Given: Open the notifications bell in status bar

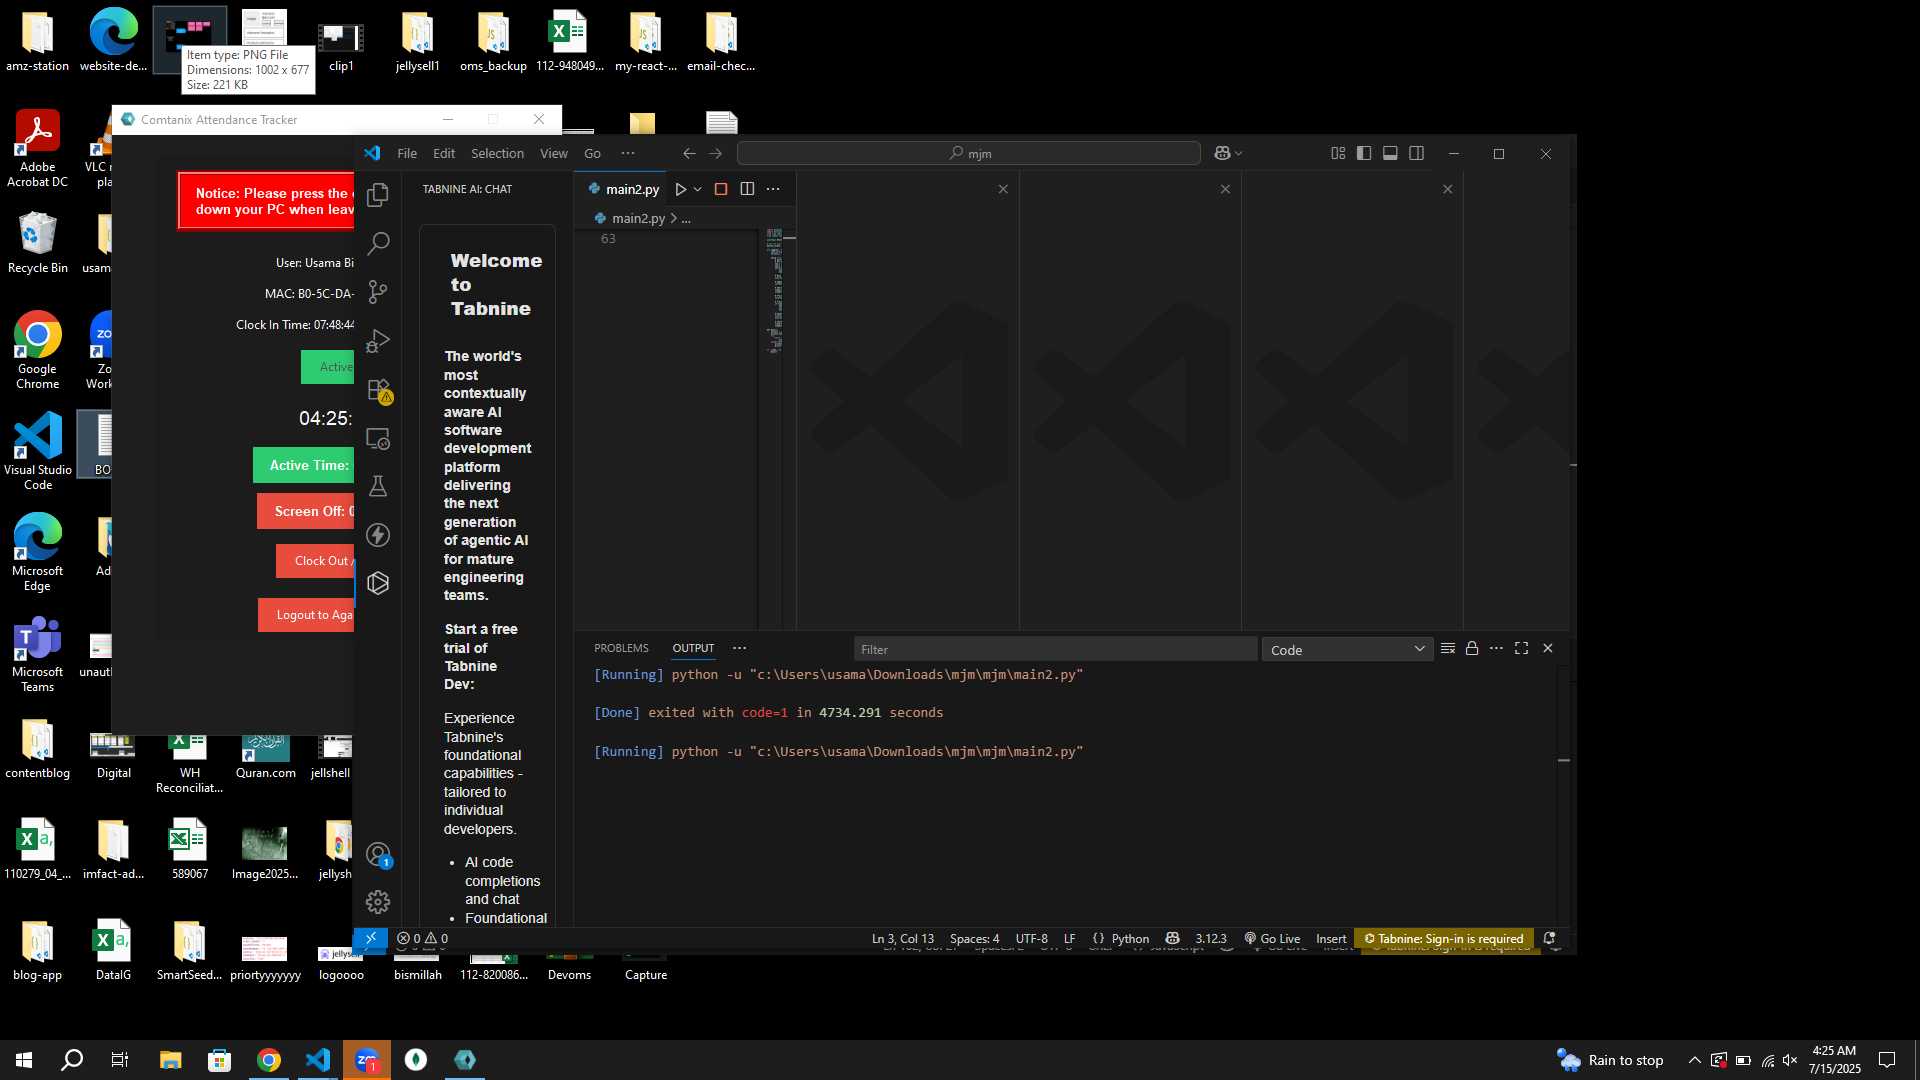Looking at the screenshot, I should (1549, 938).
